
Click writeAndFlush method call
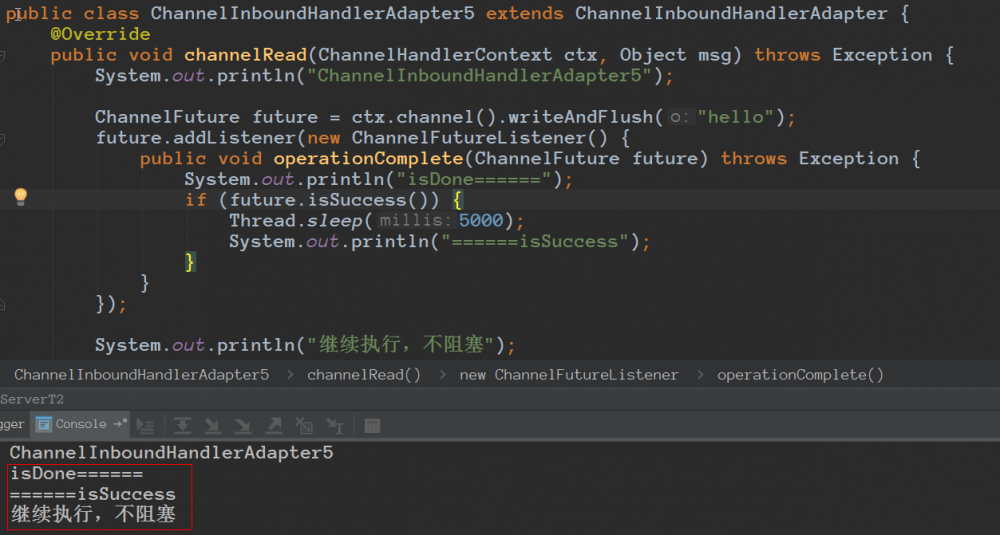click(580, 117)
